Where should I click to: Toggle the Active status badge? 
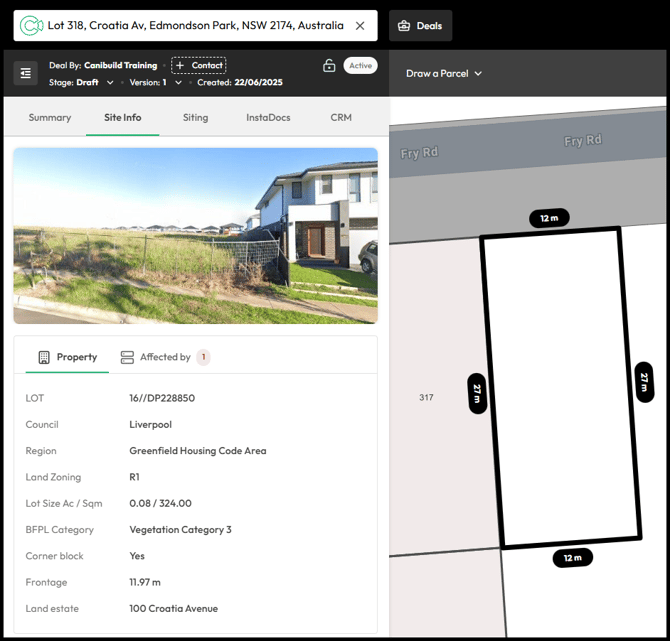360,66
